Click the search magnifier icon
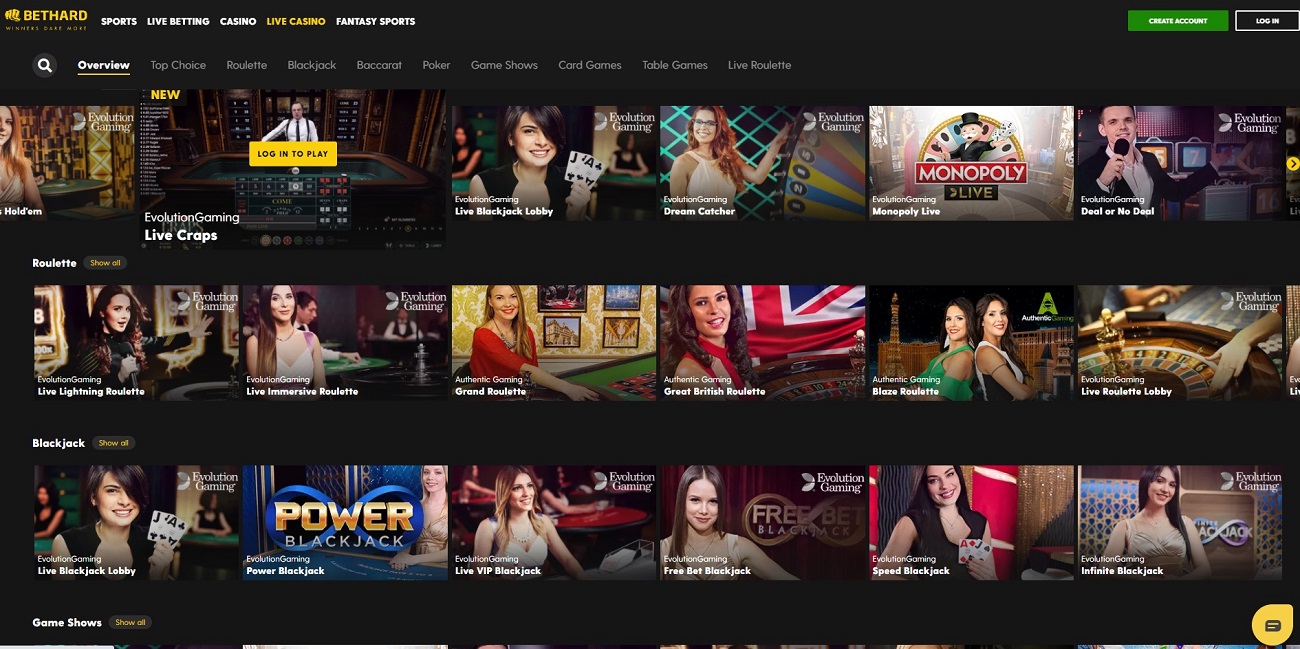The height and width of the screenshot is (649, 1300). (x=45, y=66)
